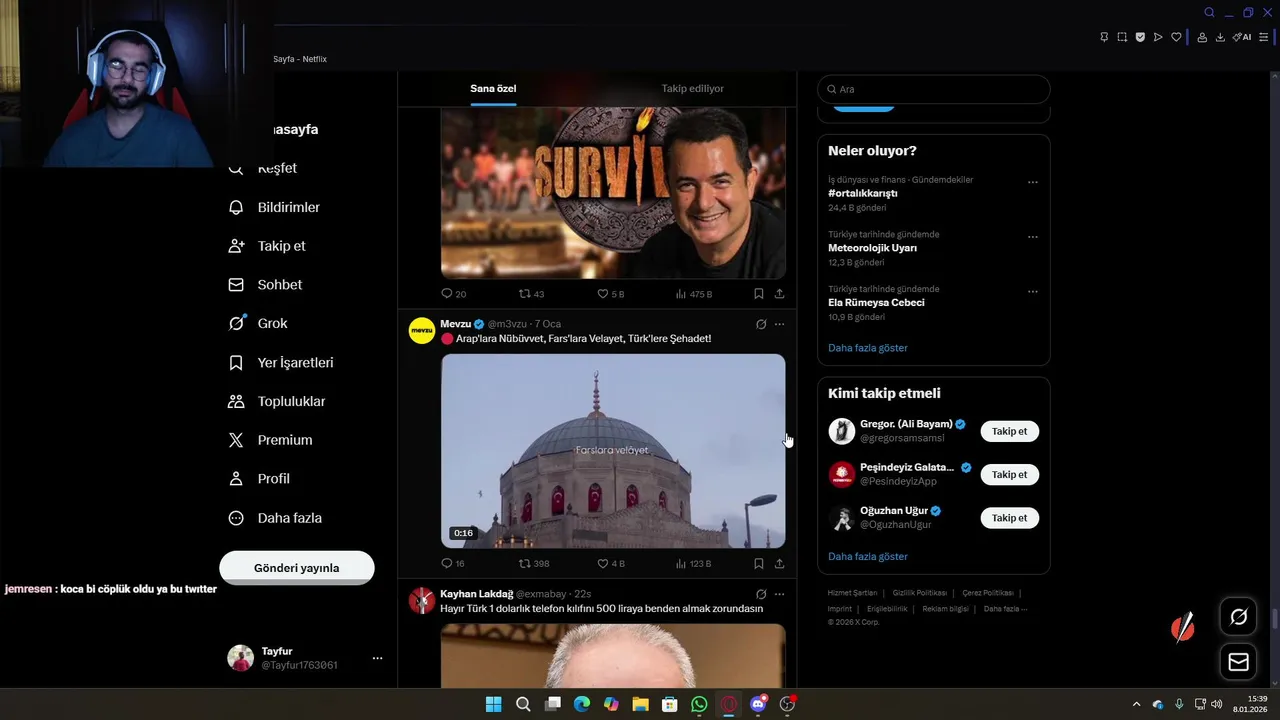The width and height of the screenshot is (1280, 720).
Task: Open the Premium sidebar item
Action: pos(270,440)
